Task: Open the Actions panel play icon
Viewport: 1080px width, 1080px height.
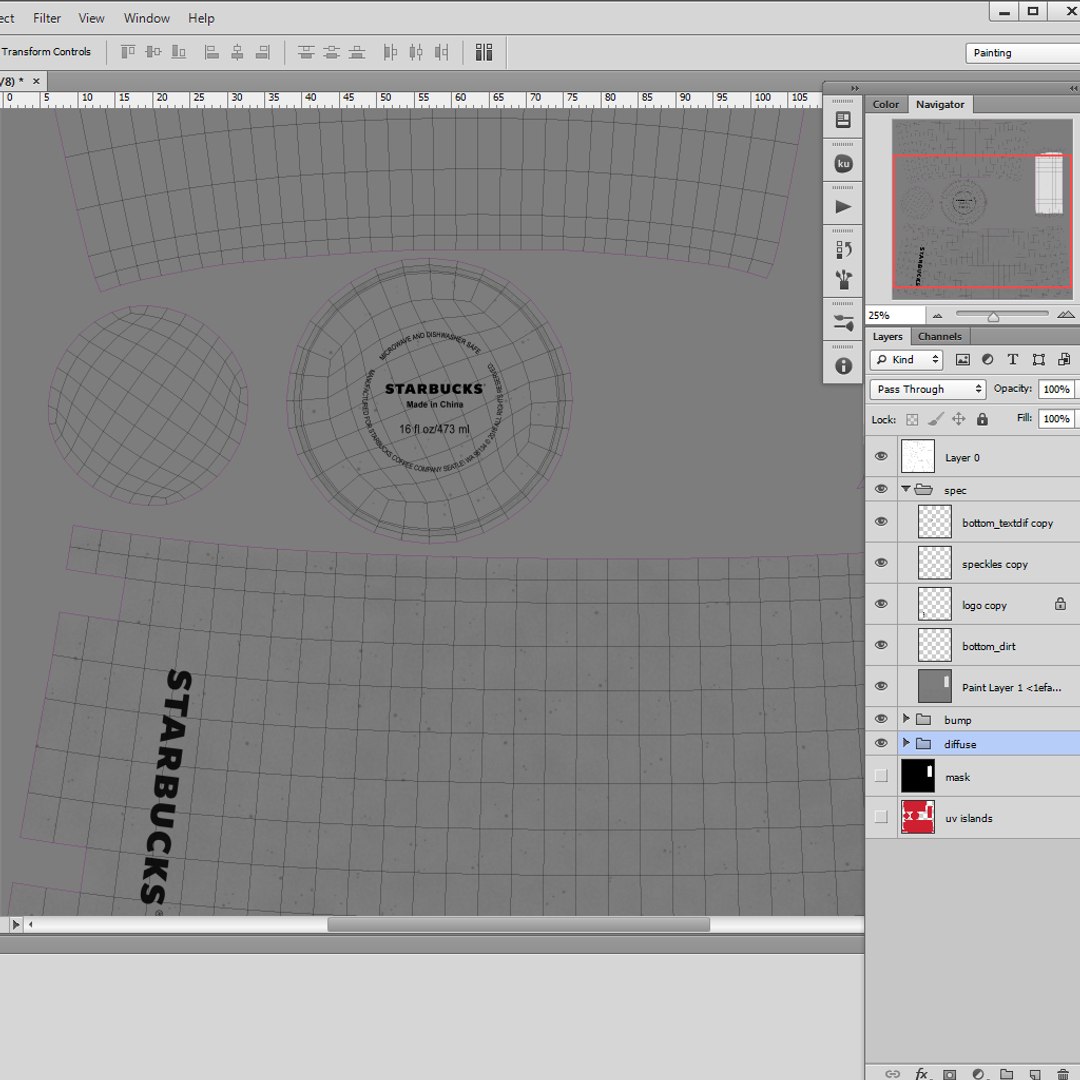Action: pos(843,207)
